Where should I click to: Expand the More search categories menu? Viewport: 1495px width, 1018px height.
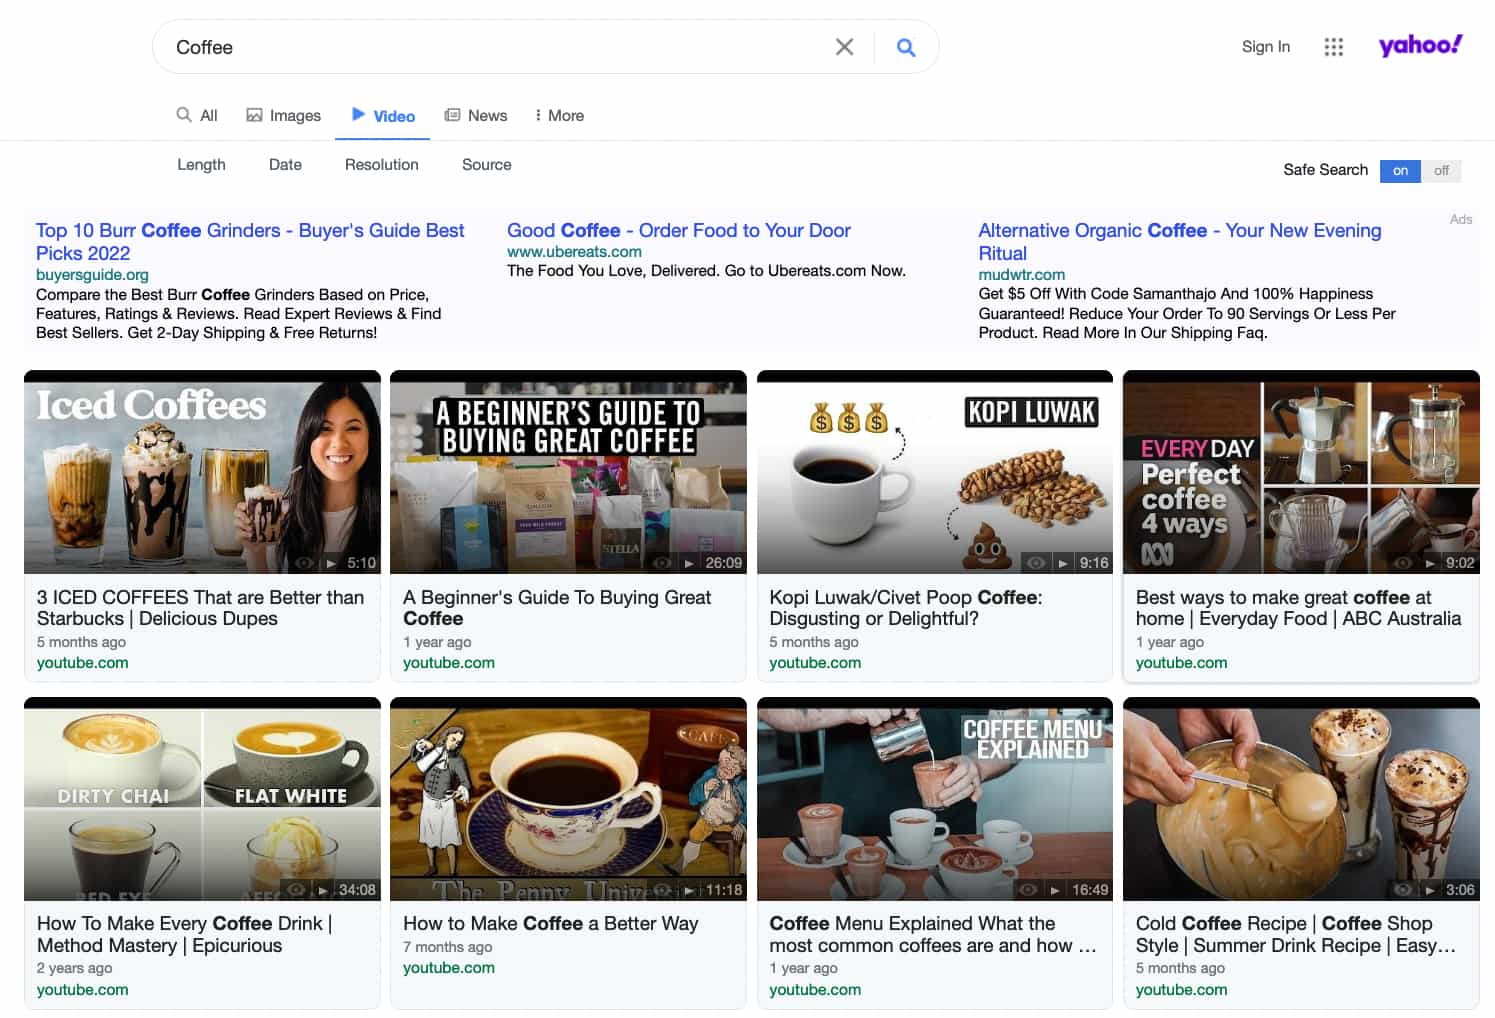[559, 116]
